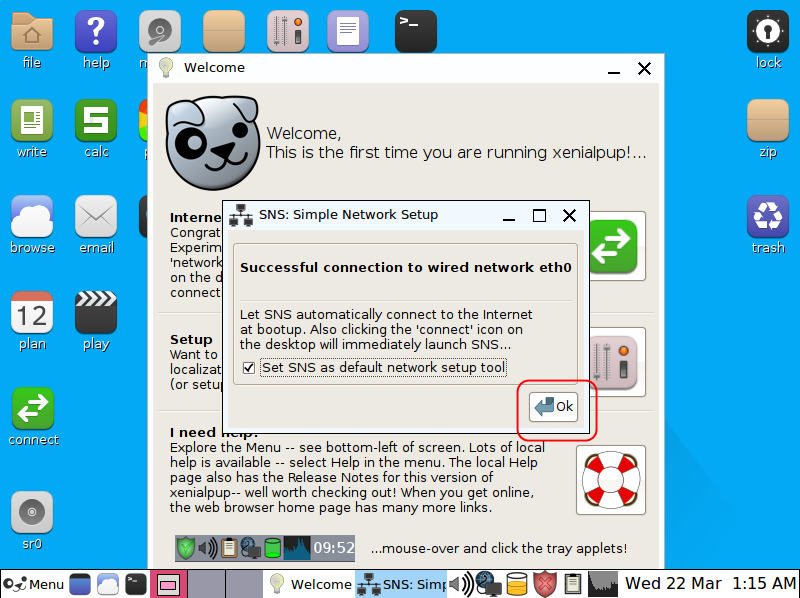Launch the terminal icon in the taskbar
This screenshot has width=800, height=598.
(x=136, y=584)
